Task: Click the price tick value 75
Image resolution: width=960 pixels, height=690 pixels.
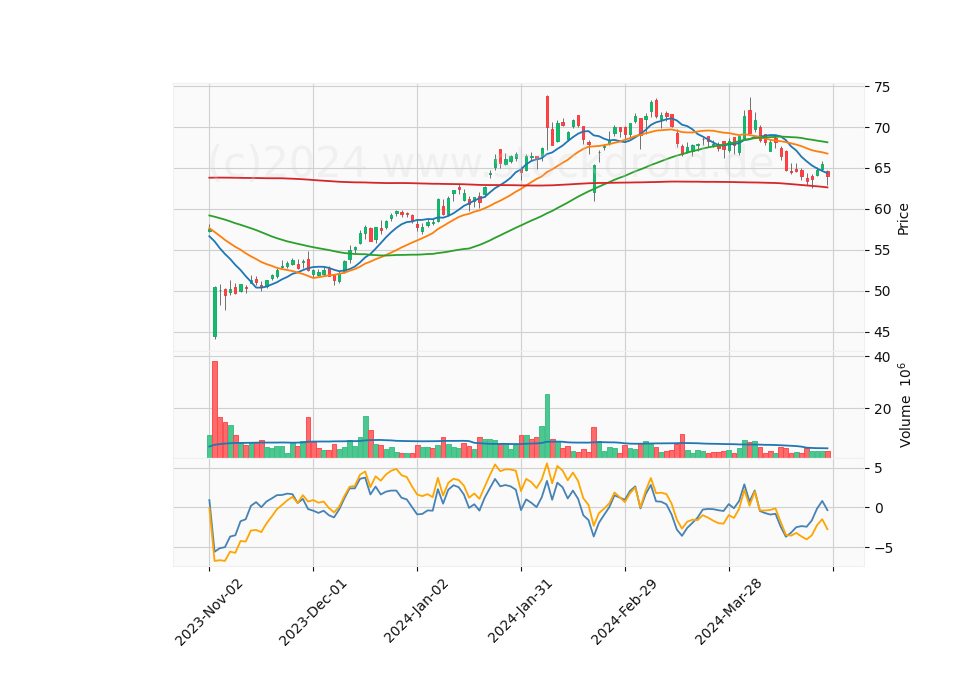Action: [882, 87]
